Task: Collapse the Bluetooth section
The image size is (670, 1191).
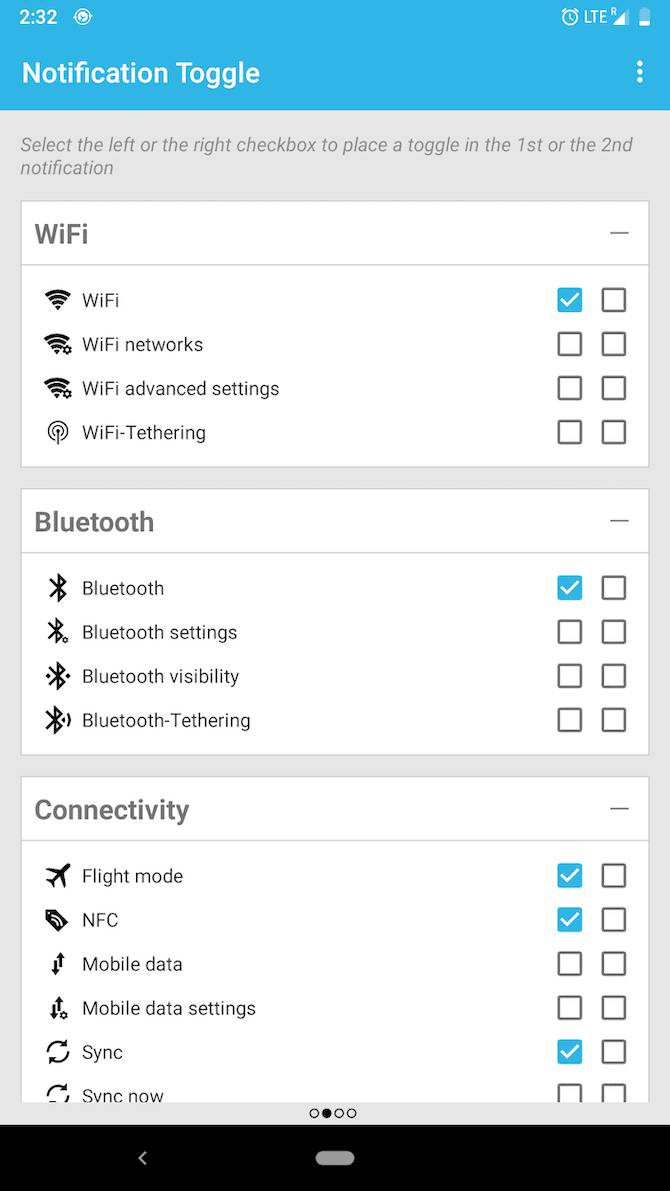Action: pyautogui.click(x=619, y=521)
